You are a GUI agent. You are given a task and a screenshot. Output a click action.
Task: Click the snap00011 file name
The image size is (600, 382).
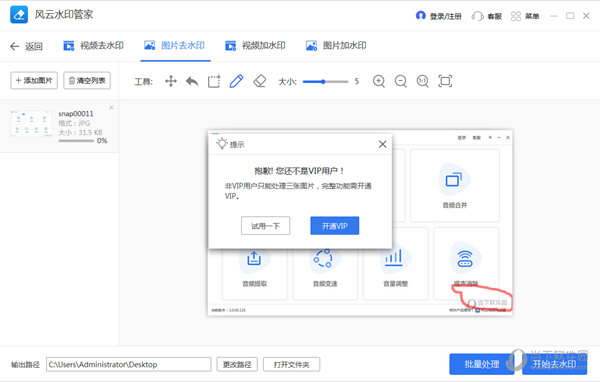coord(76,114)
